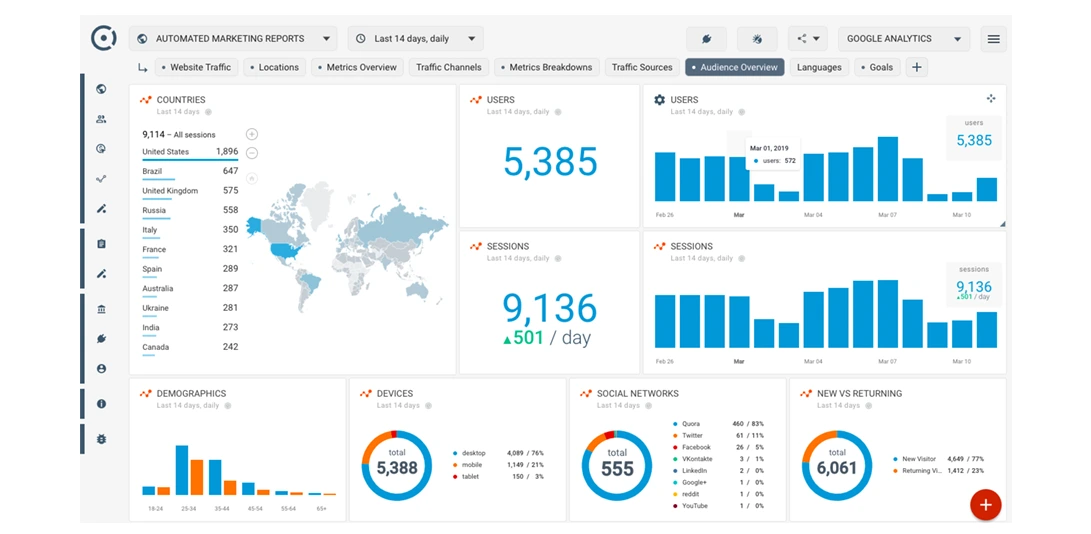Click the move handle on the Users chart widget

pyautogui.click(x=991, y=99)
